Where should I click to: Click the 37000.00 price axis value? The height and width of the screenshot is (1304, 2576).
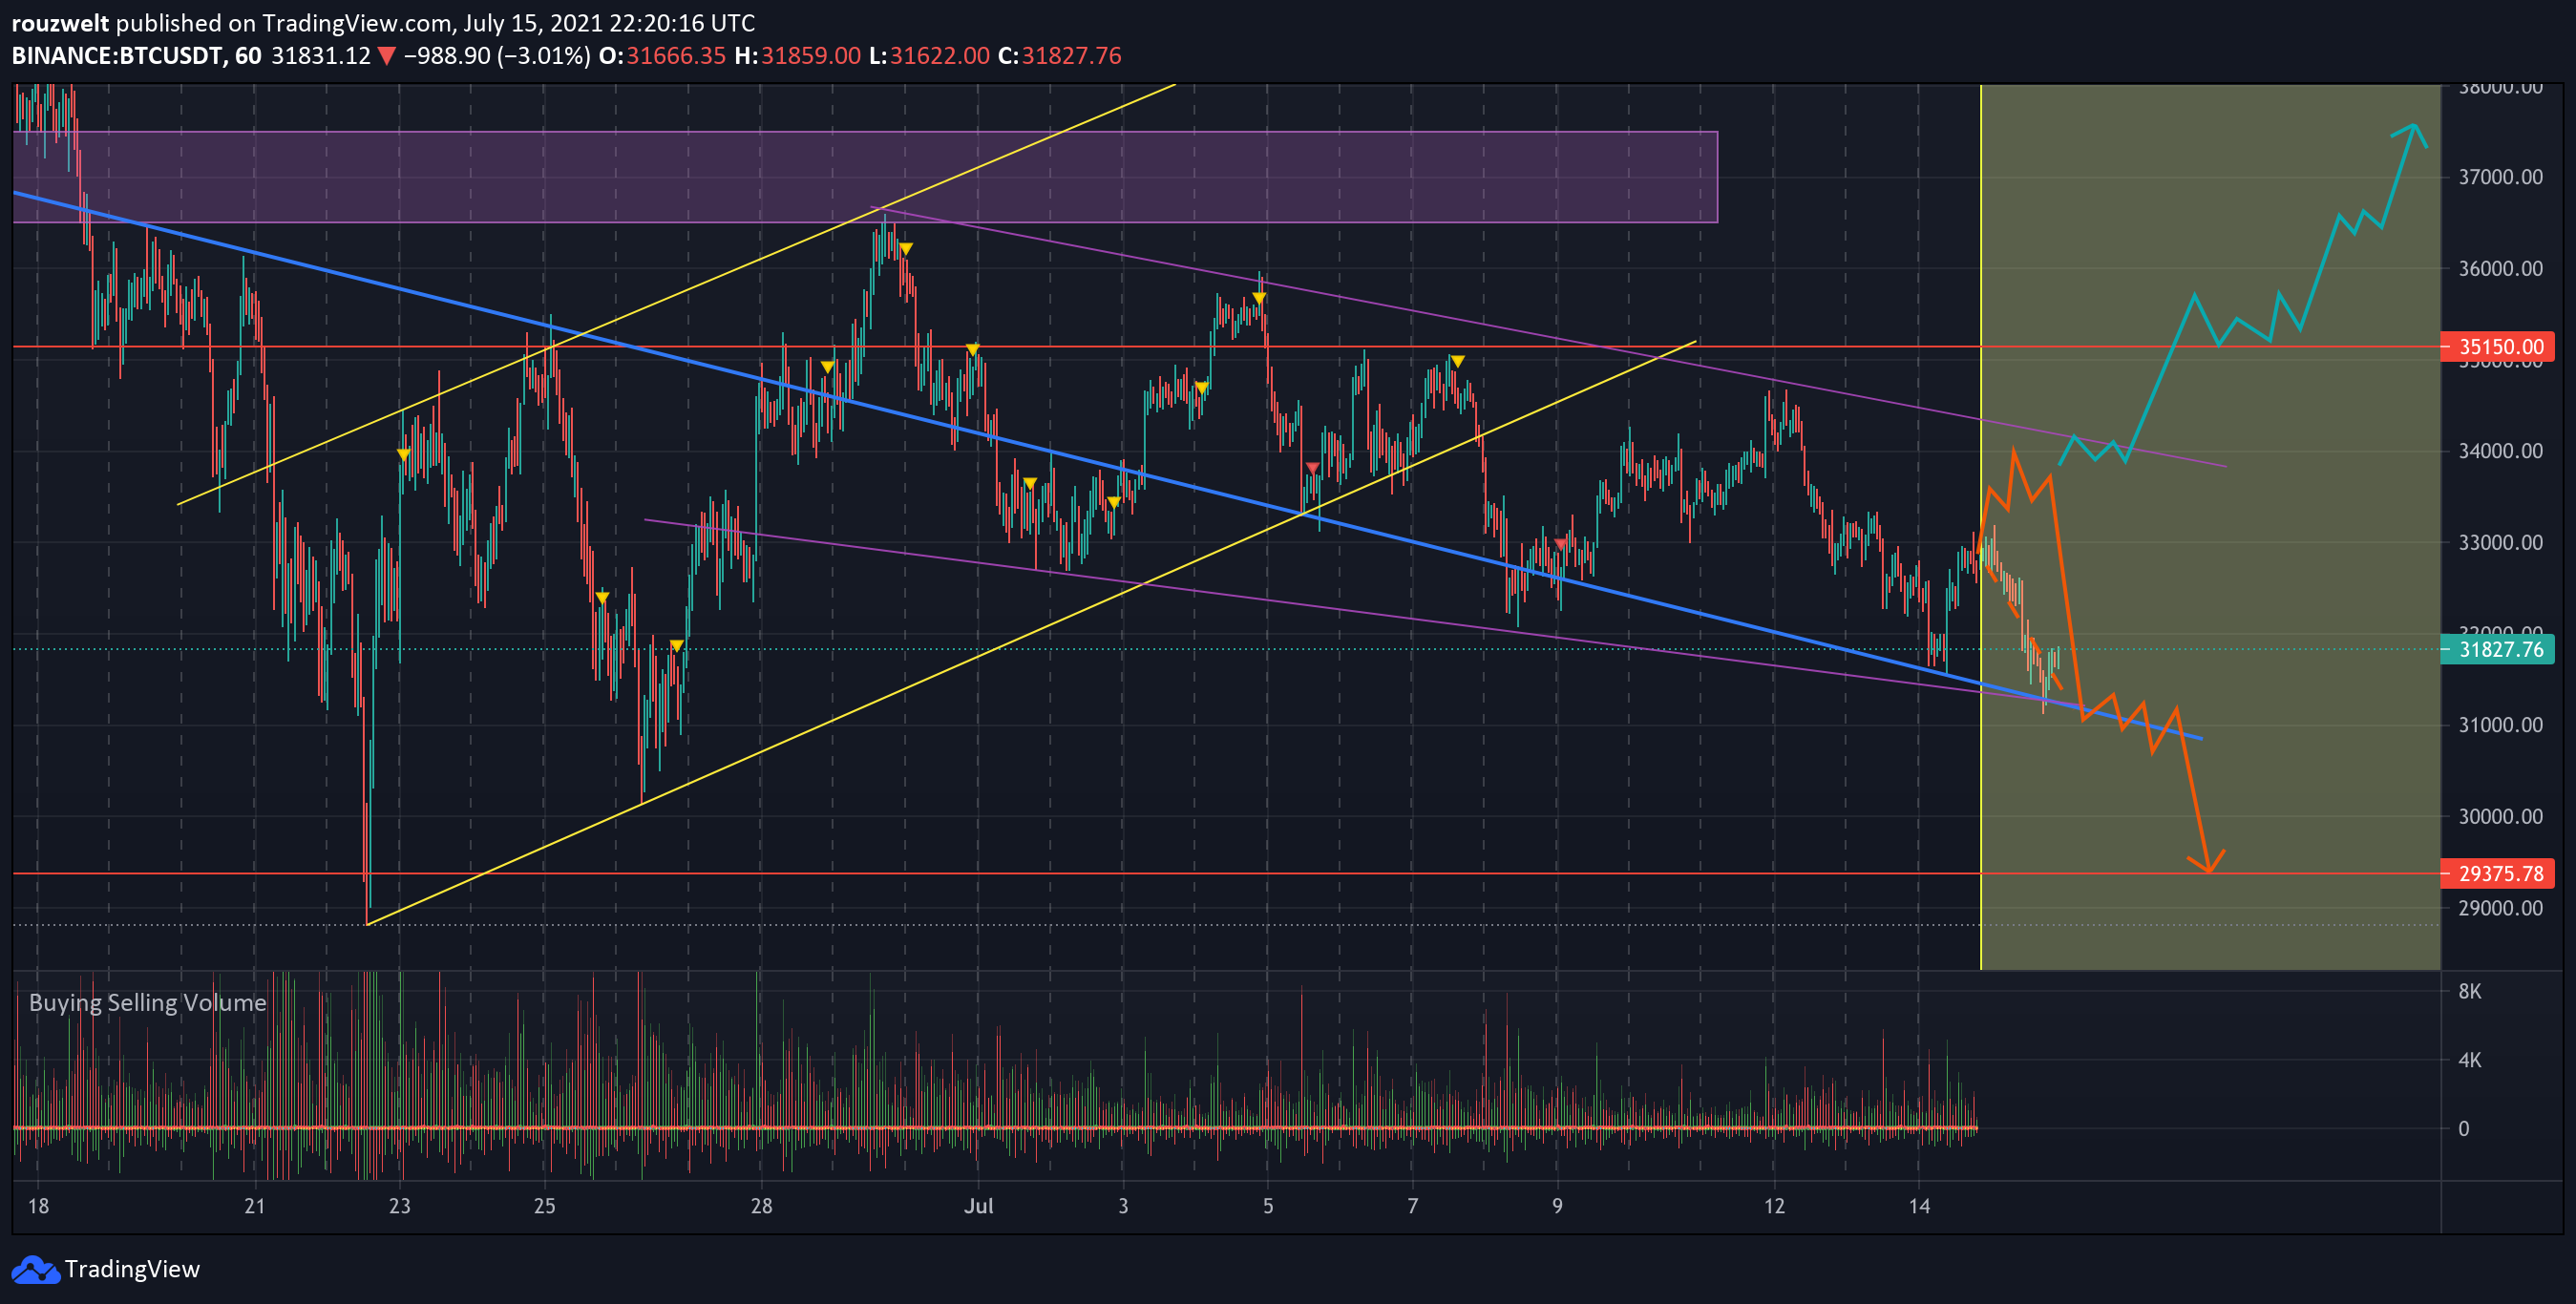[x=2500, y=177]
